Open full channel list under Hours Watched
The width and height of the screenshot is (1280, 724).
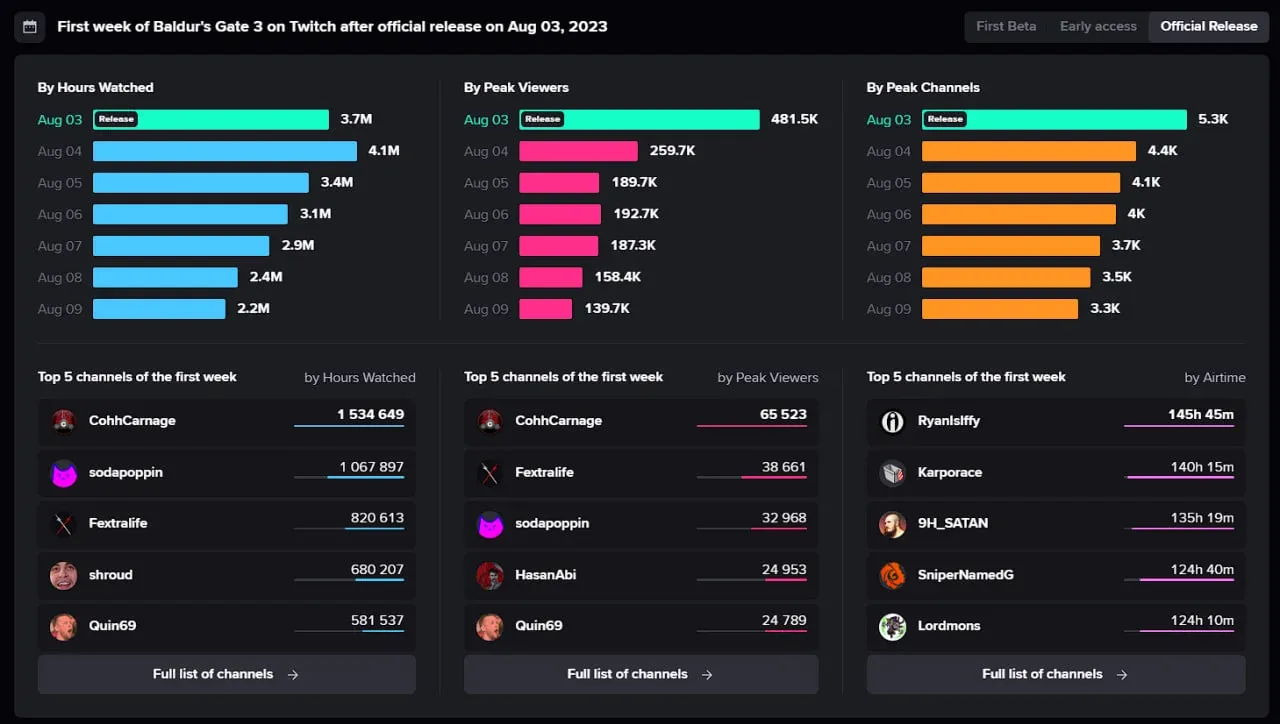(227, 674)
